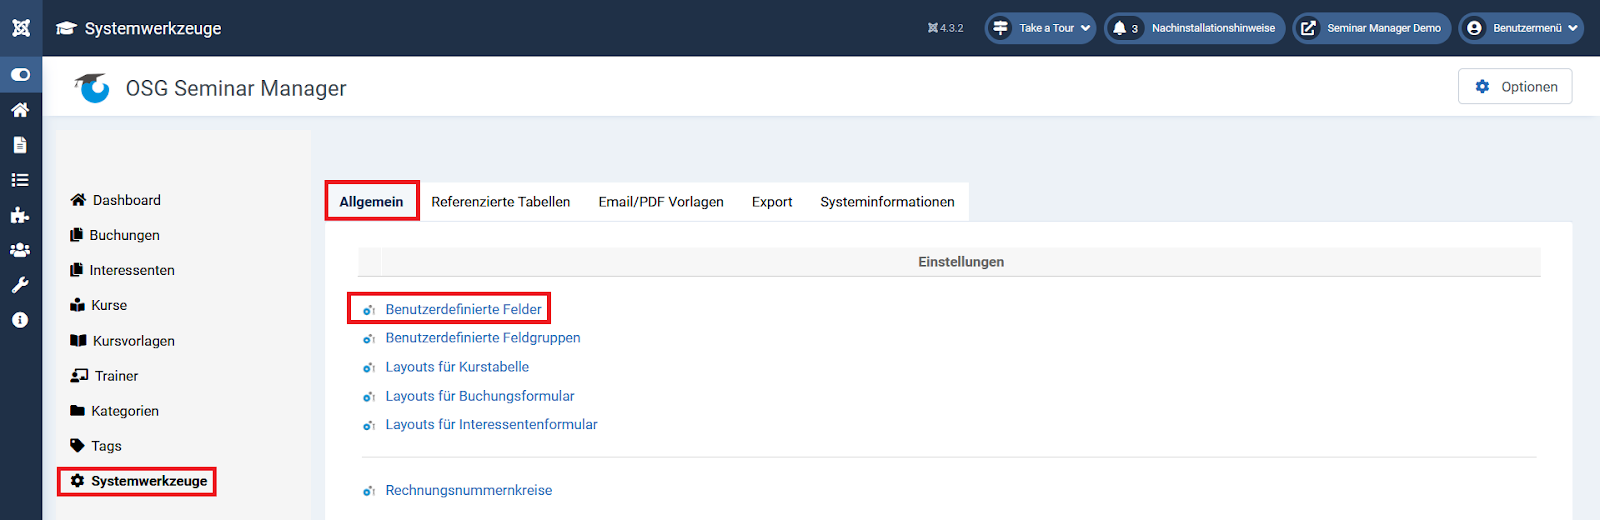1600x520 pixels.
Task: Switch to Email/PDF Vorlagen tab
Action: 661,201
